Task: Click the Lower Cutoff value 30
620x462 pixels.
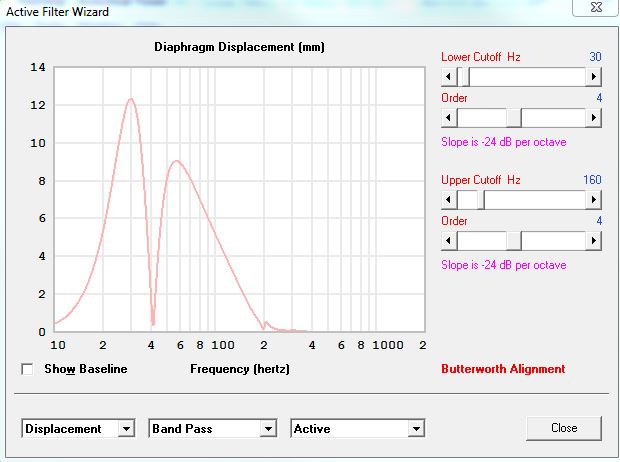Action: [x=595, y=57]
